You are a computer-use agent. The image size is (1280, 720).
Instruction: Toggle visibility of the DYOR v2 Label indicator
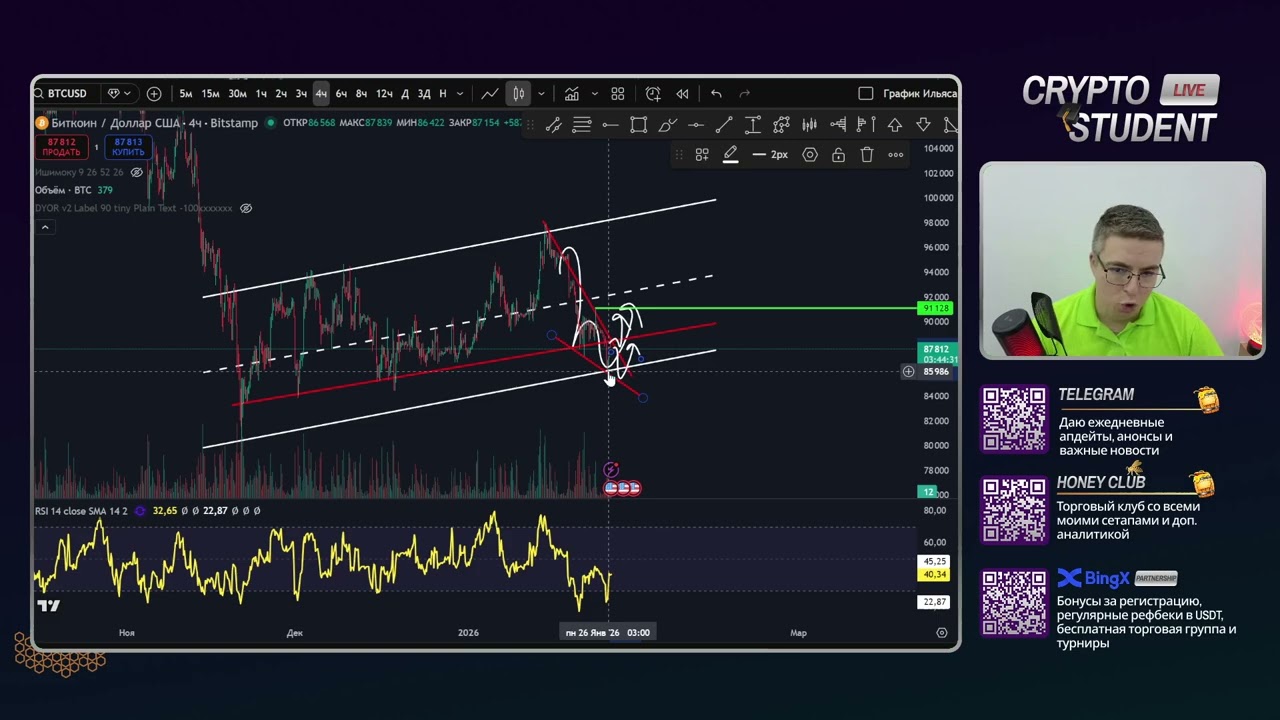246,208
